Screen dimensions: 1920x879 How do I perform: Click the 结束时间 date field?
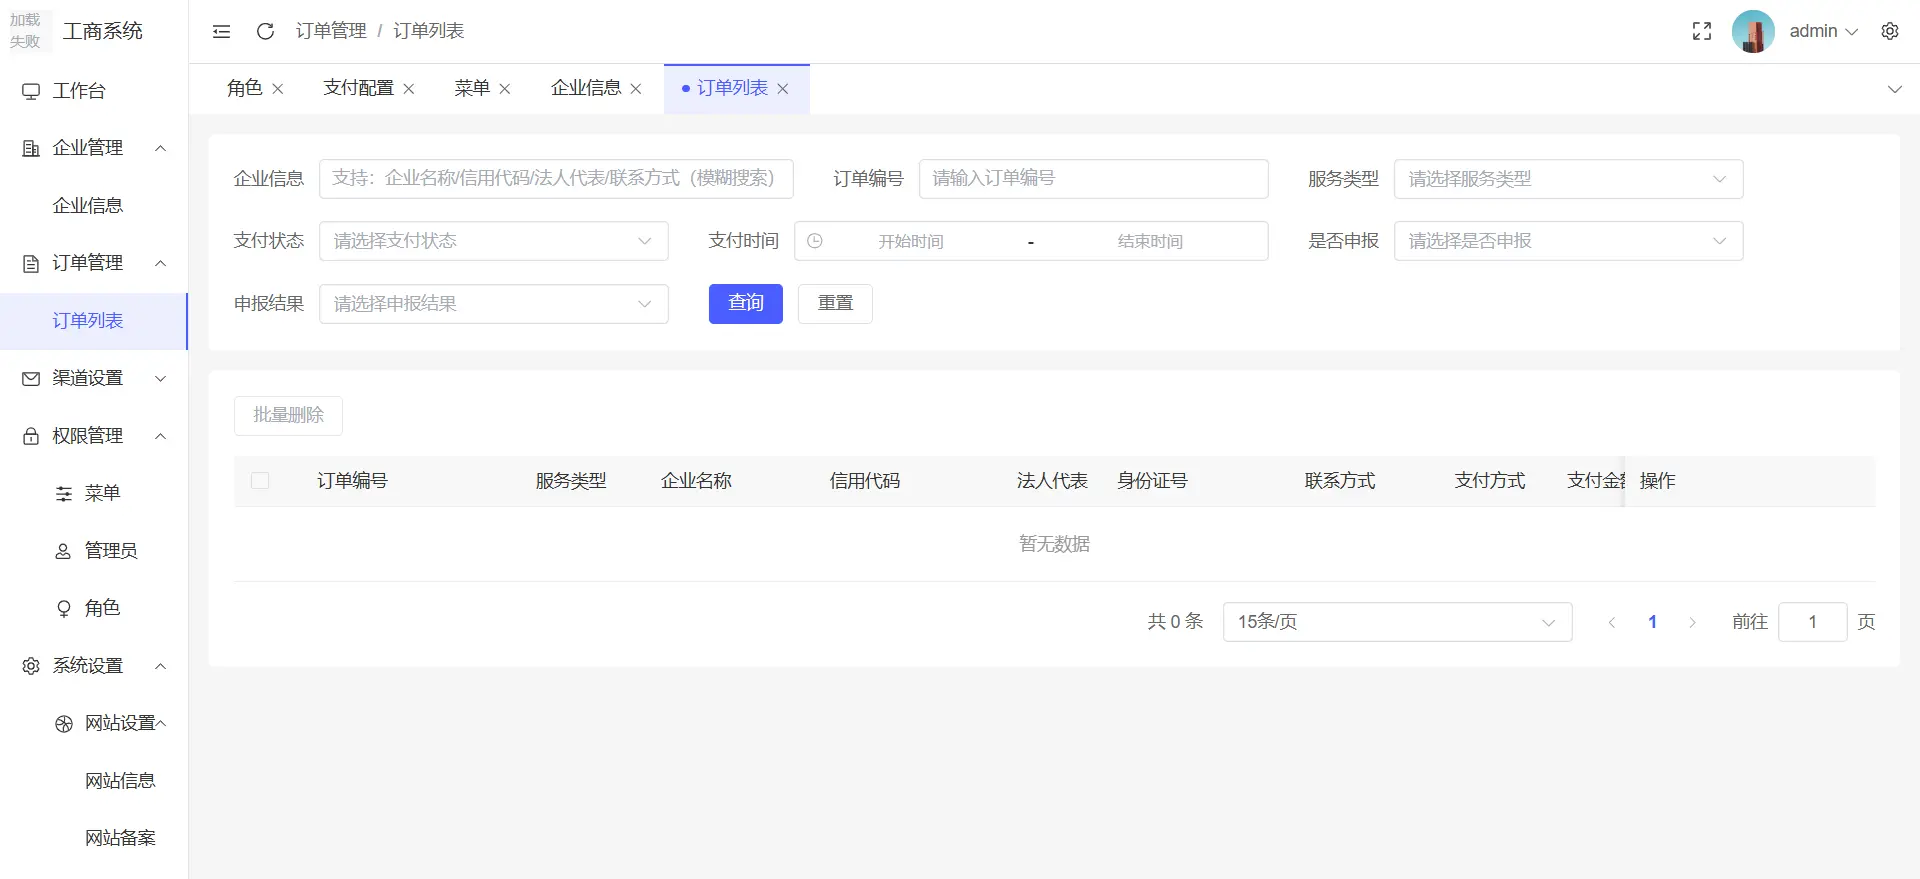1150,242
